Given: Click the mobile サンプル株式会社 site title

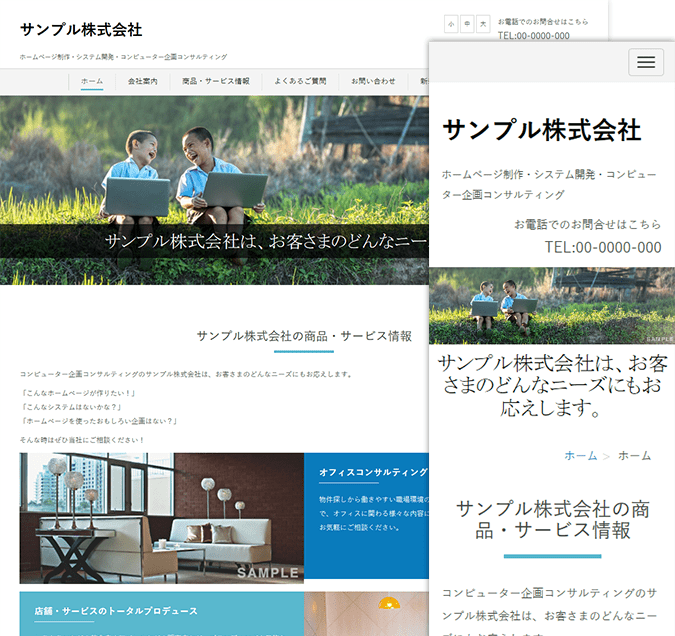Looking at the screenshot, I should tap(541, 130).
